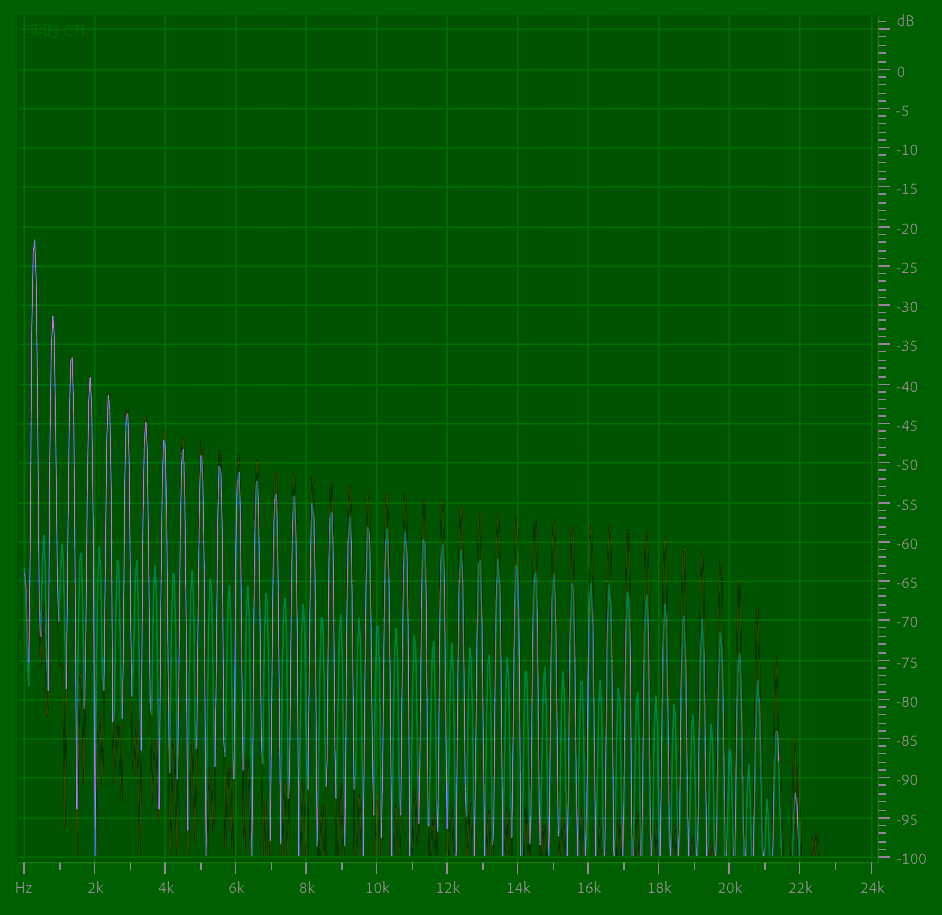Click the "-60" dB scale label

[x=907, y=544]
